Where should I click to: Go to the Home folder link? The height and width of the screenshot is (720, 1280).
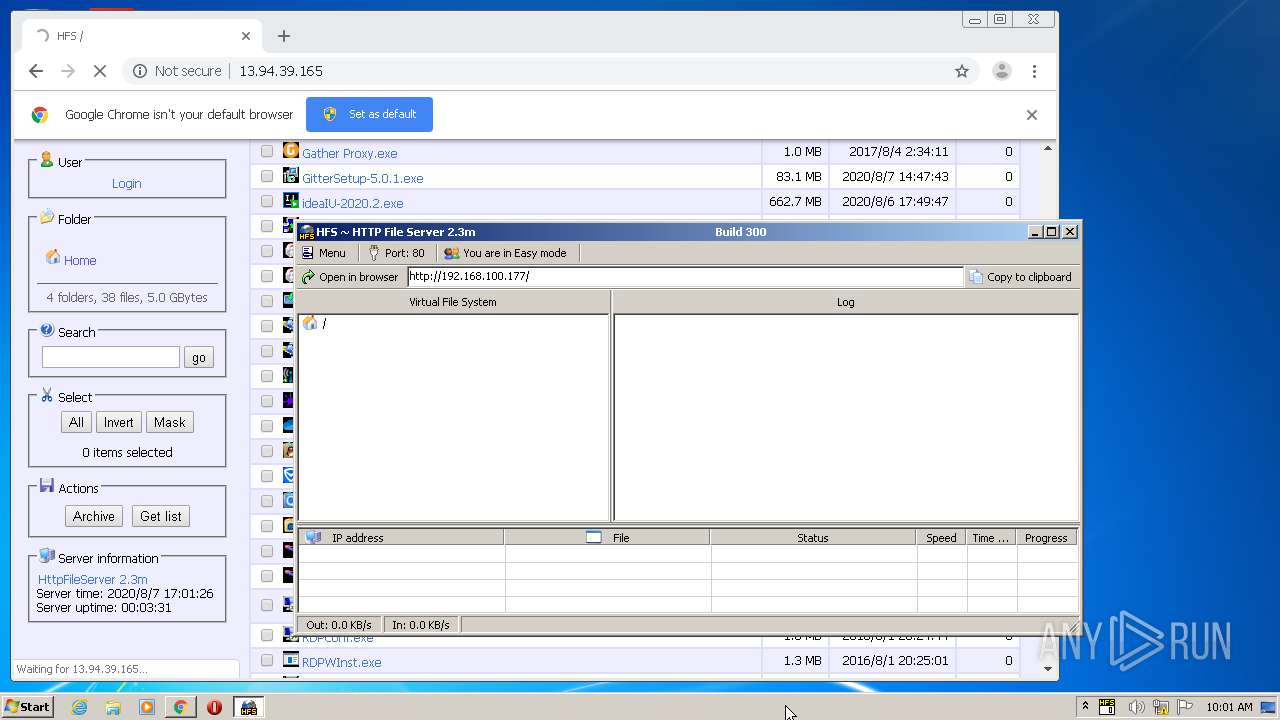80,260
